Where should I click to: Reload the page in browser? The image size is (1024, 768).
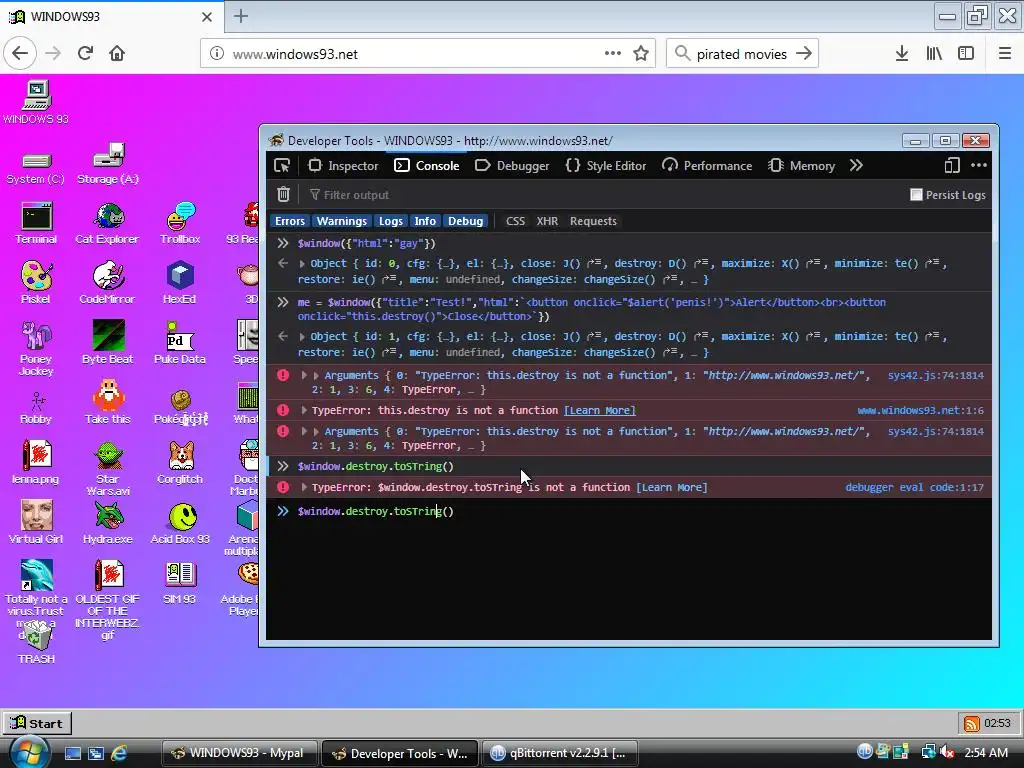(86, 54)
